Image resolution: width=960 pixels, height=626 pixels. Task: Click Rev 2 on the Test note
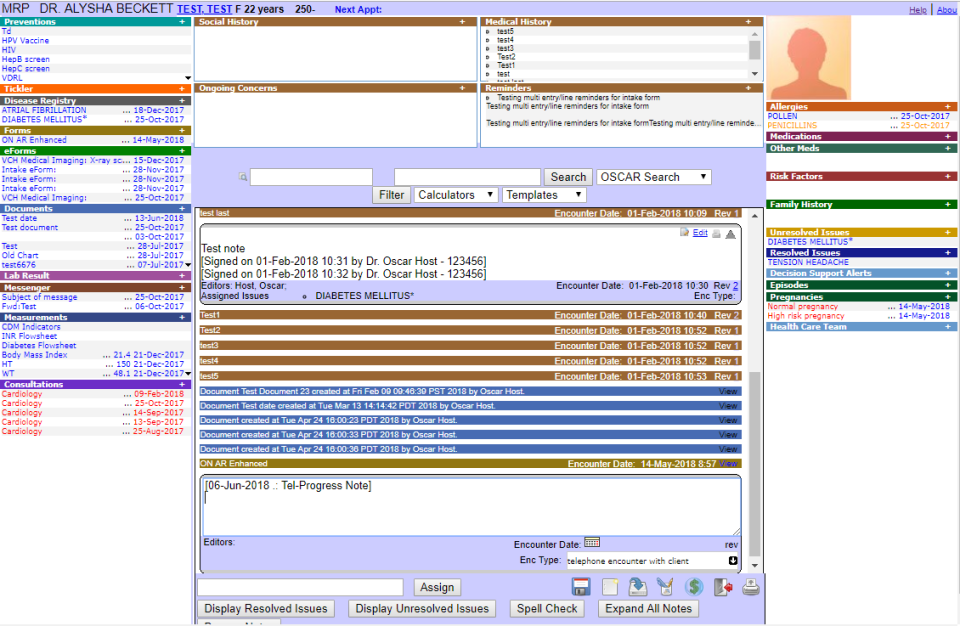(x=733, y=285)
